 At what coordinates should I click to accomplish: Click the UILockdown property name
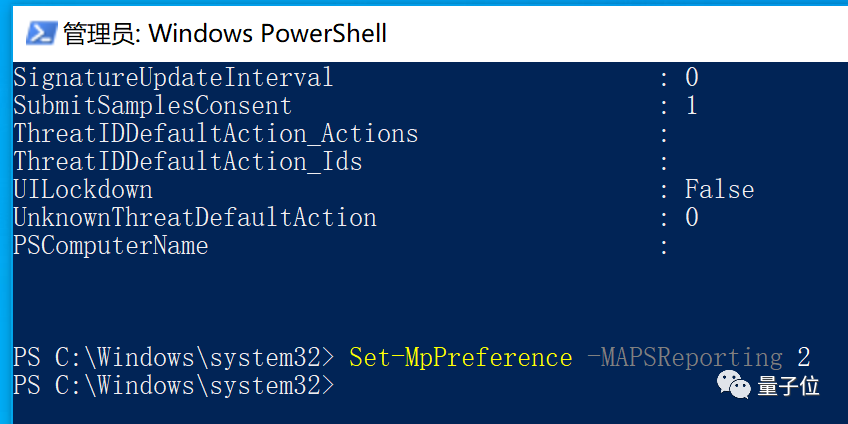[82, 189]
